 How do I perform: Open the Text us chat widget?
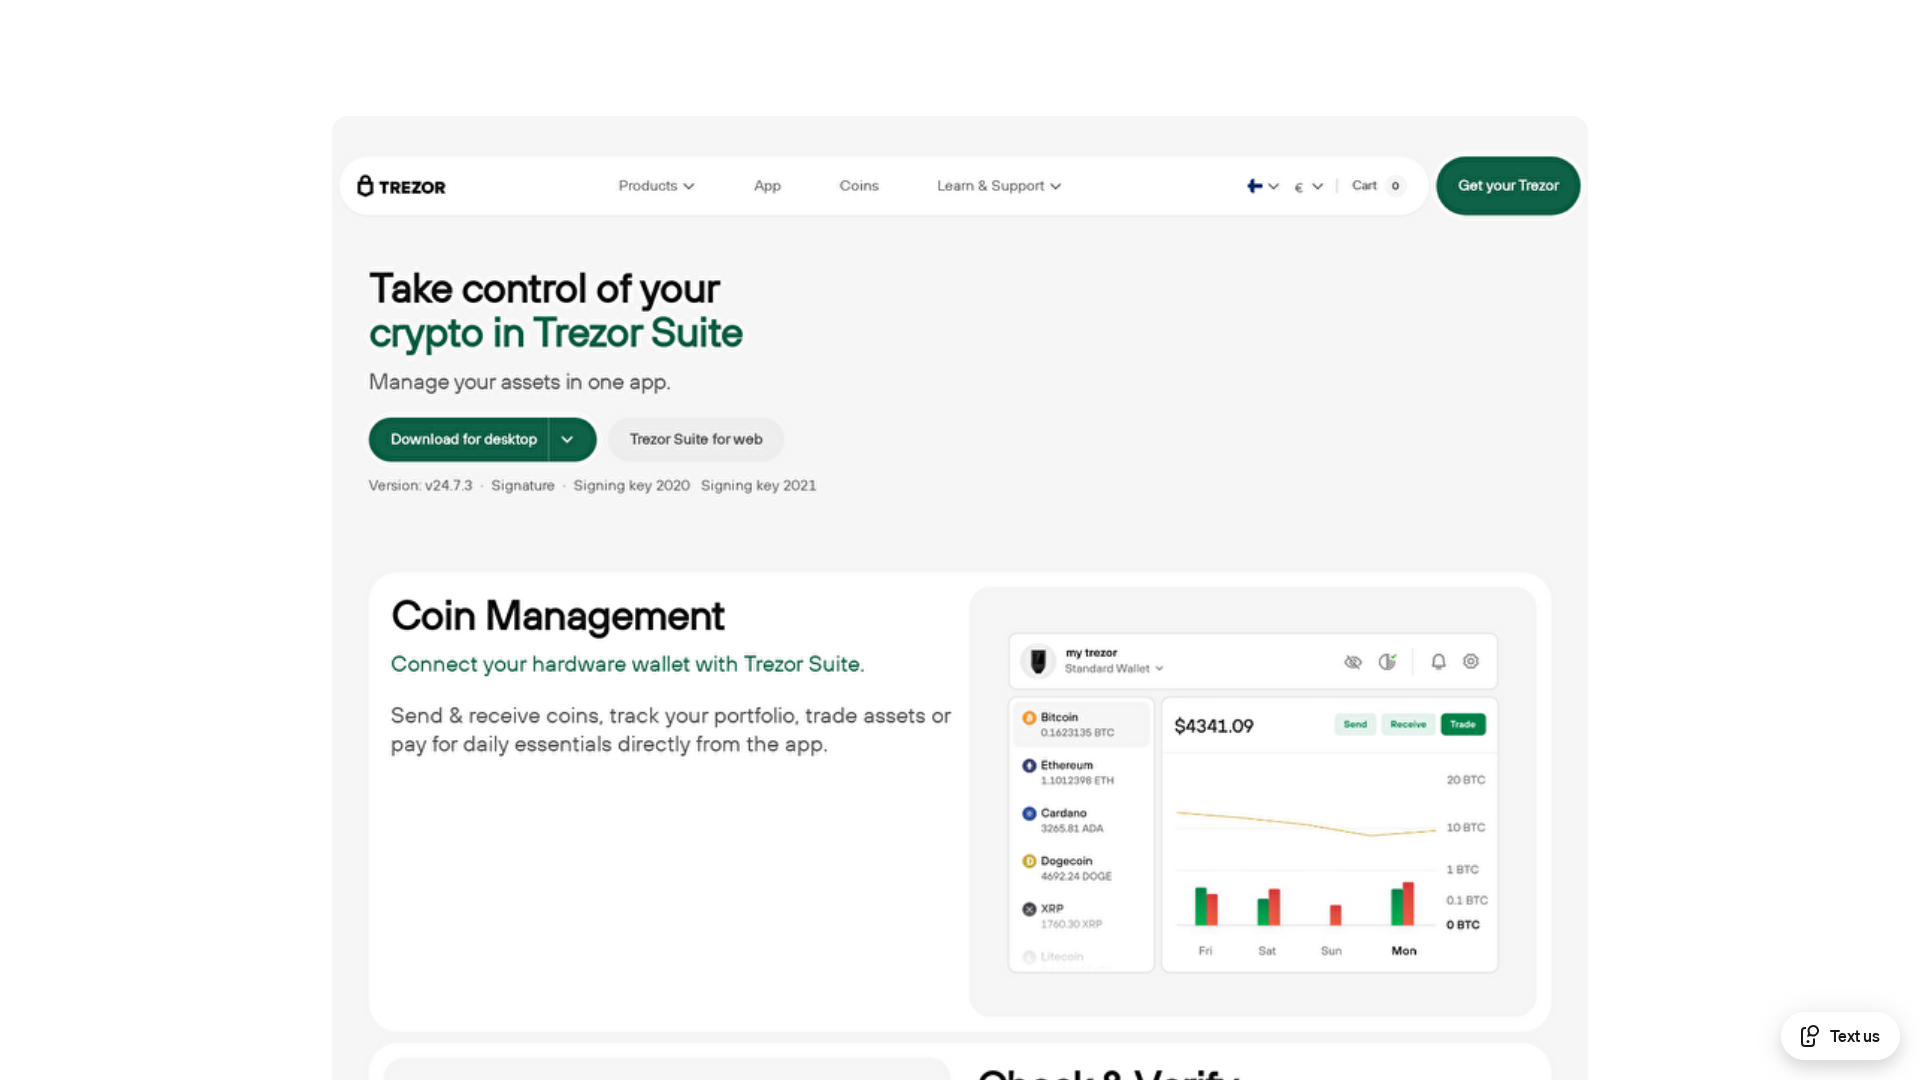(1840, 1036)
